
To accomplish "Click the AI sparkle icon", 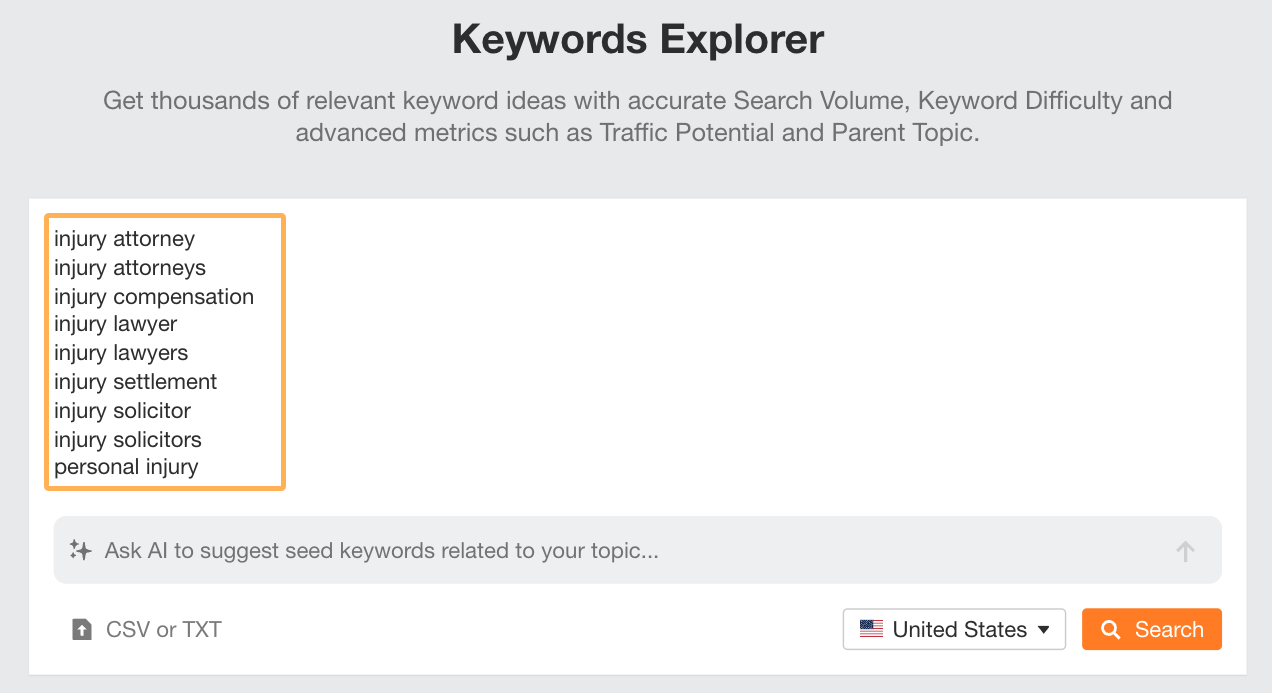I will point(80,550).
